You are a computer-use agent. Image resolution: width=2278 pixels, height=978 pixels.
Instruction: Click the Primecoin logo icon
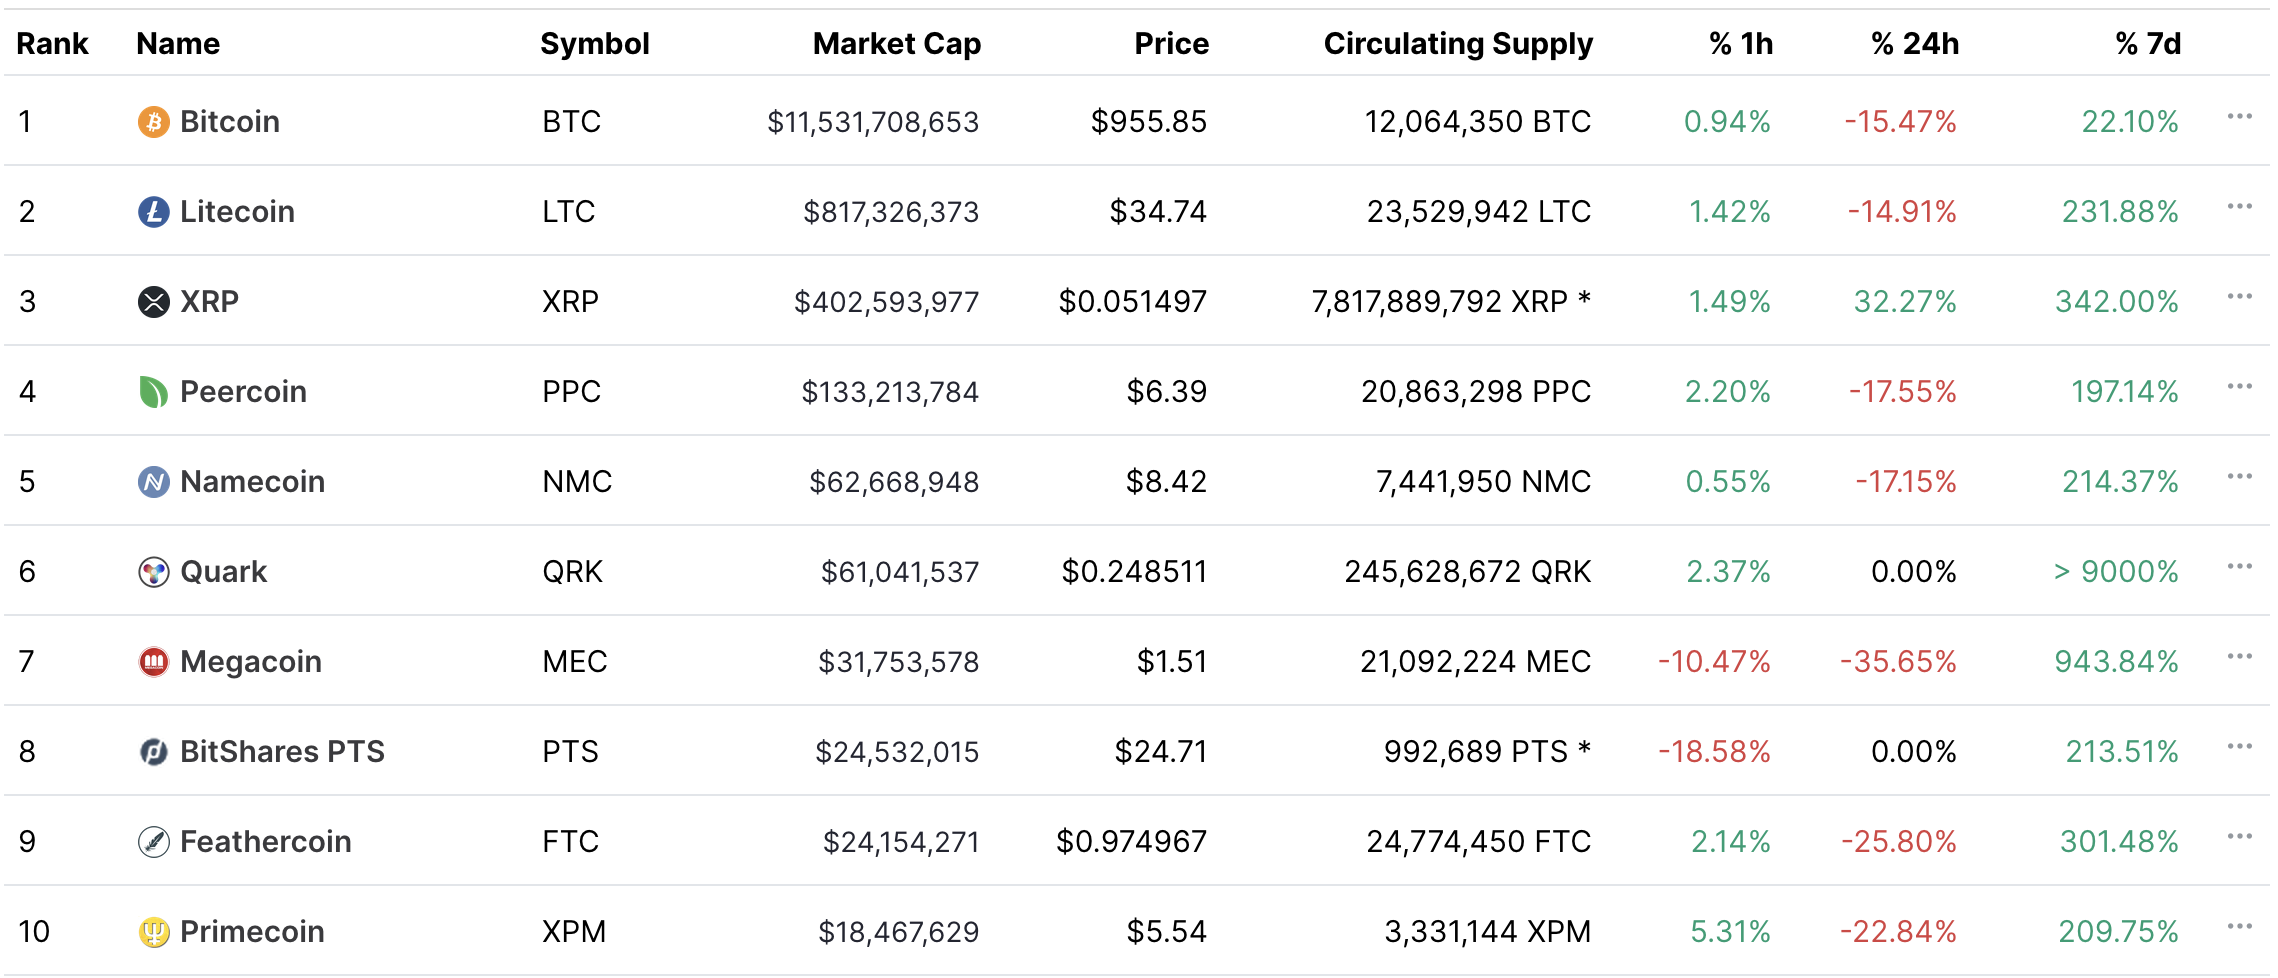pos(152,932)
